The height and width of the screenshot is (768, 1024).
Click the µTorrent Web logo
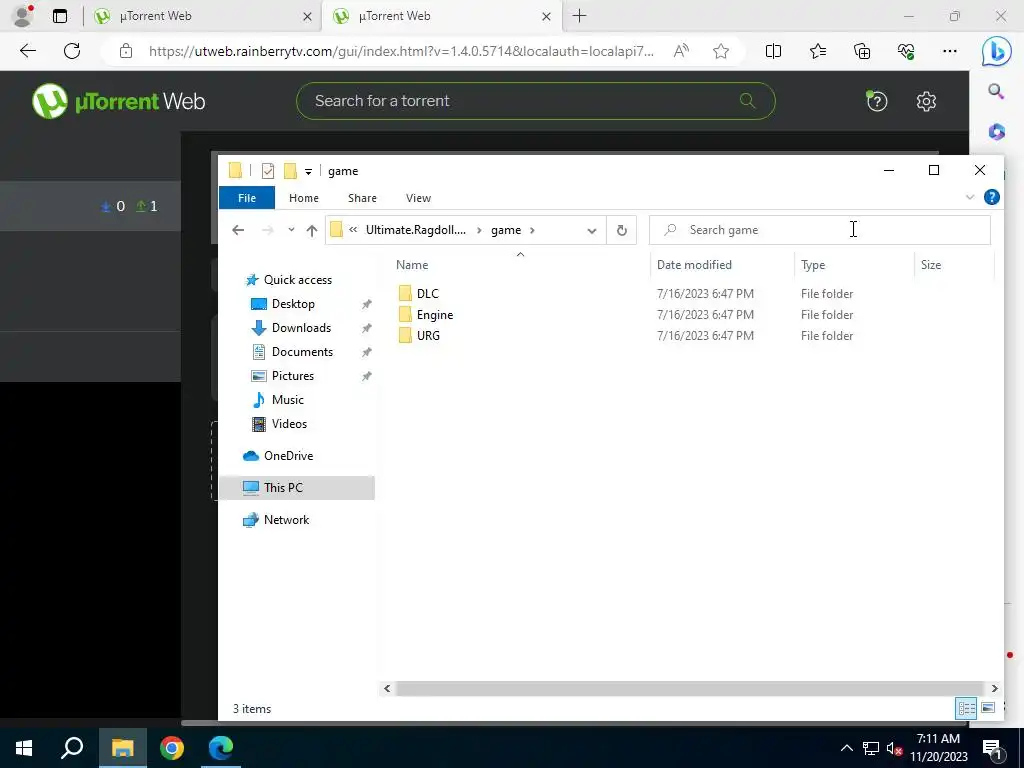point(118,101)
